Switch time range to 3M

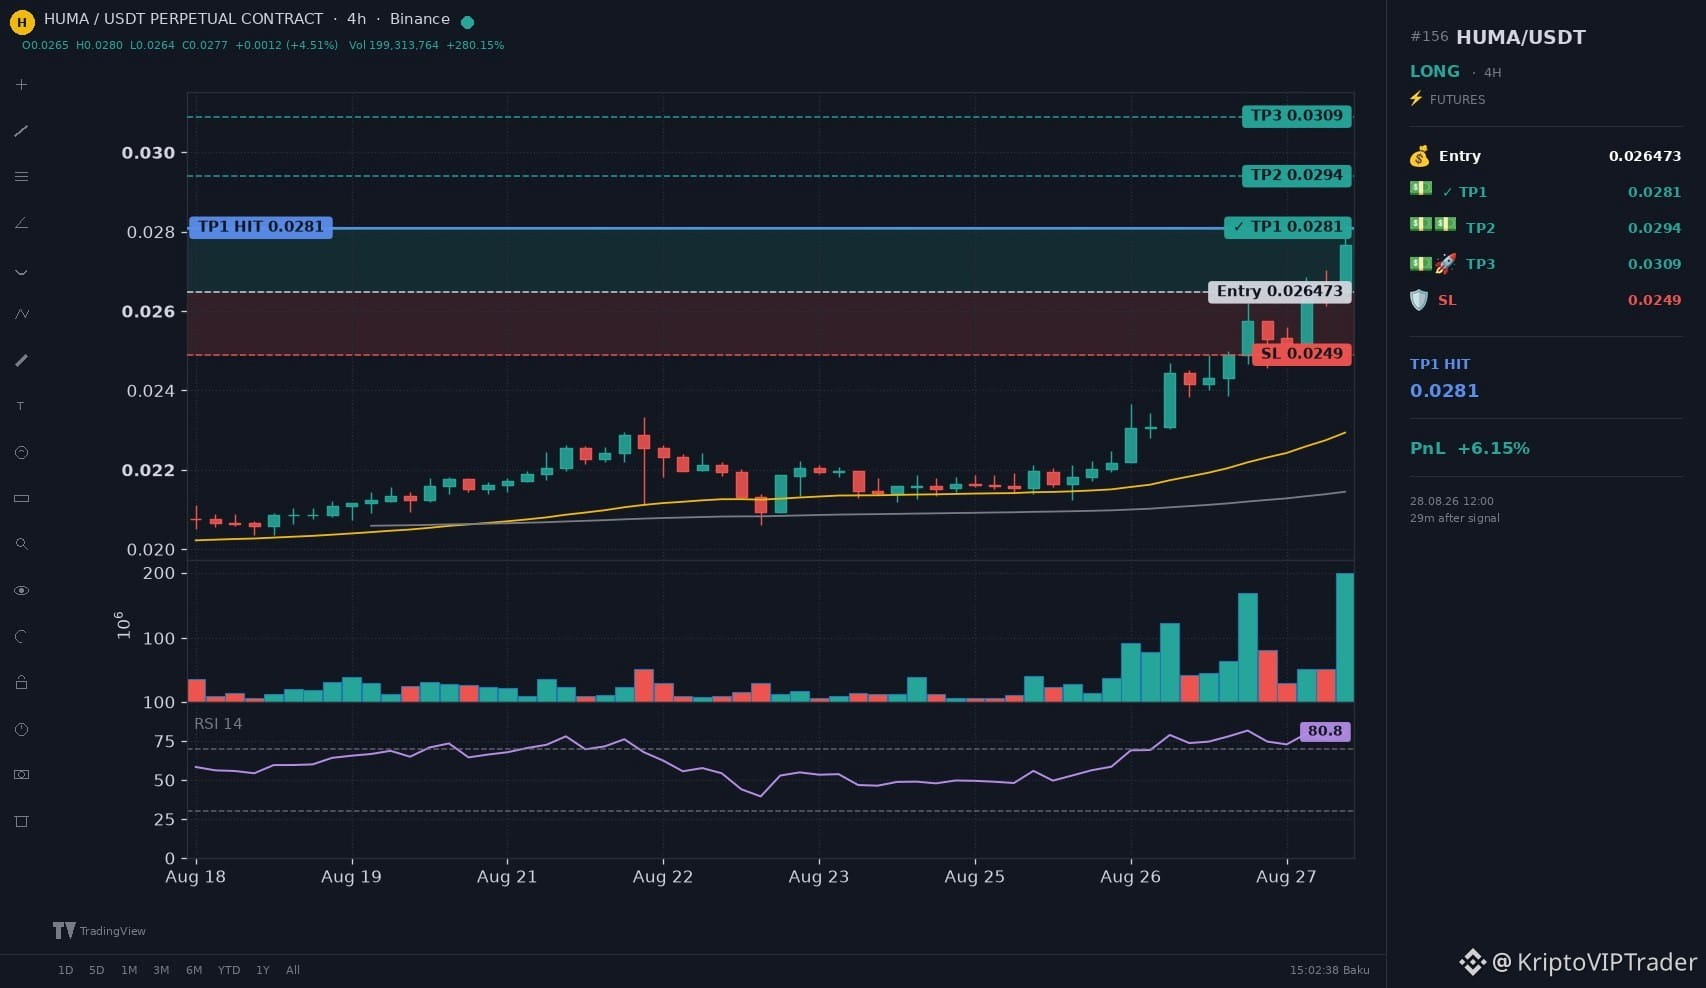161,970
